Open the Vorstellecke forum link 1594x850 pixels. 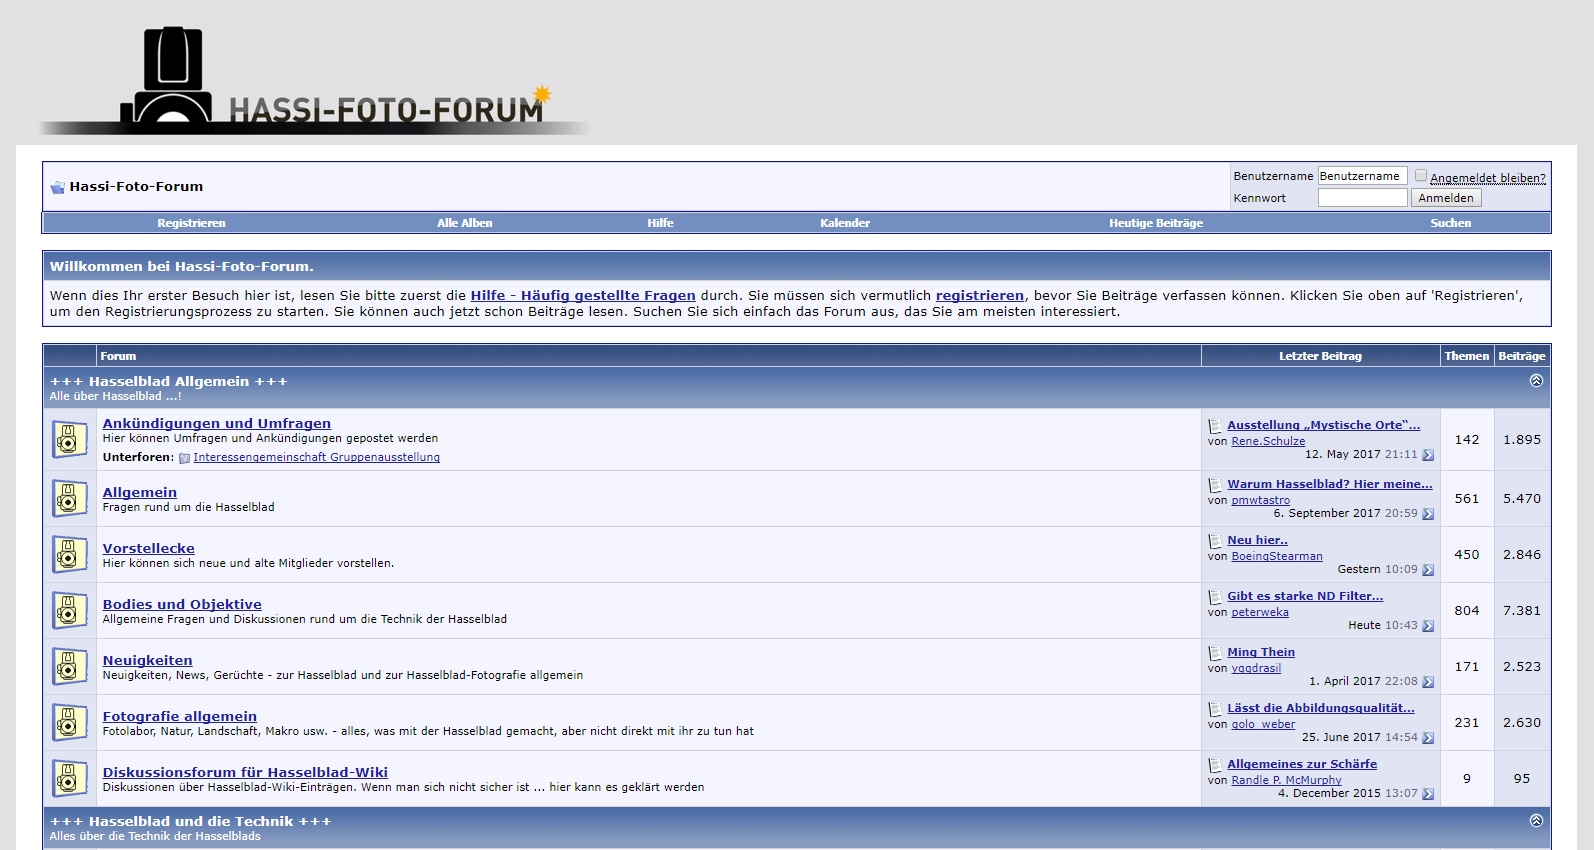tap(149, 549)
